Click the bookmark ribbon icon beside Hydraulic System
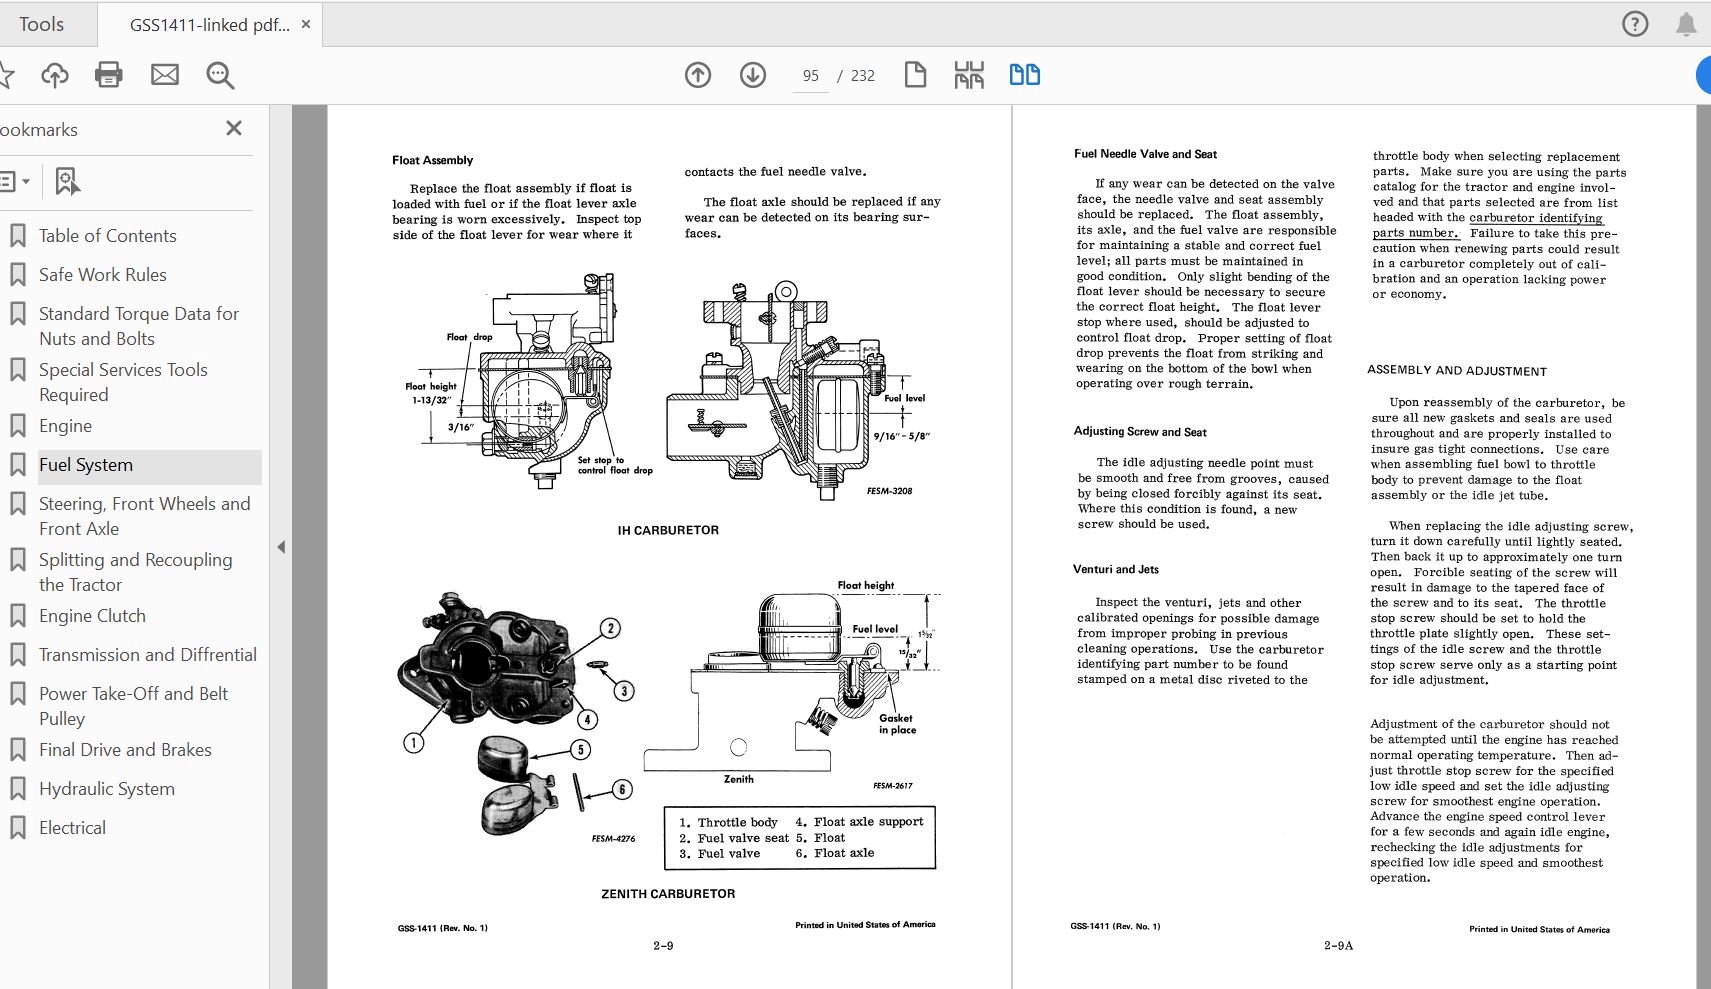This screenshot has height=989, width=1711. pos(17,789)
